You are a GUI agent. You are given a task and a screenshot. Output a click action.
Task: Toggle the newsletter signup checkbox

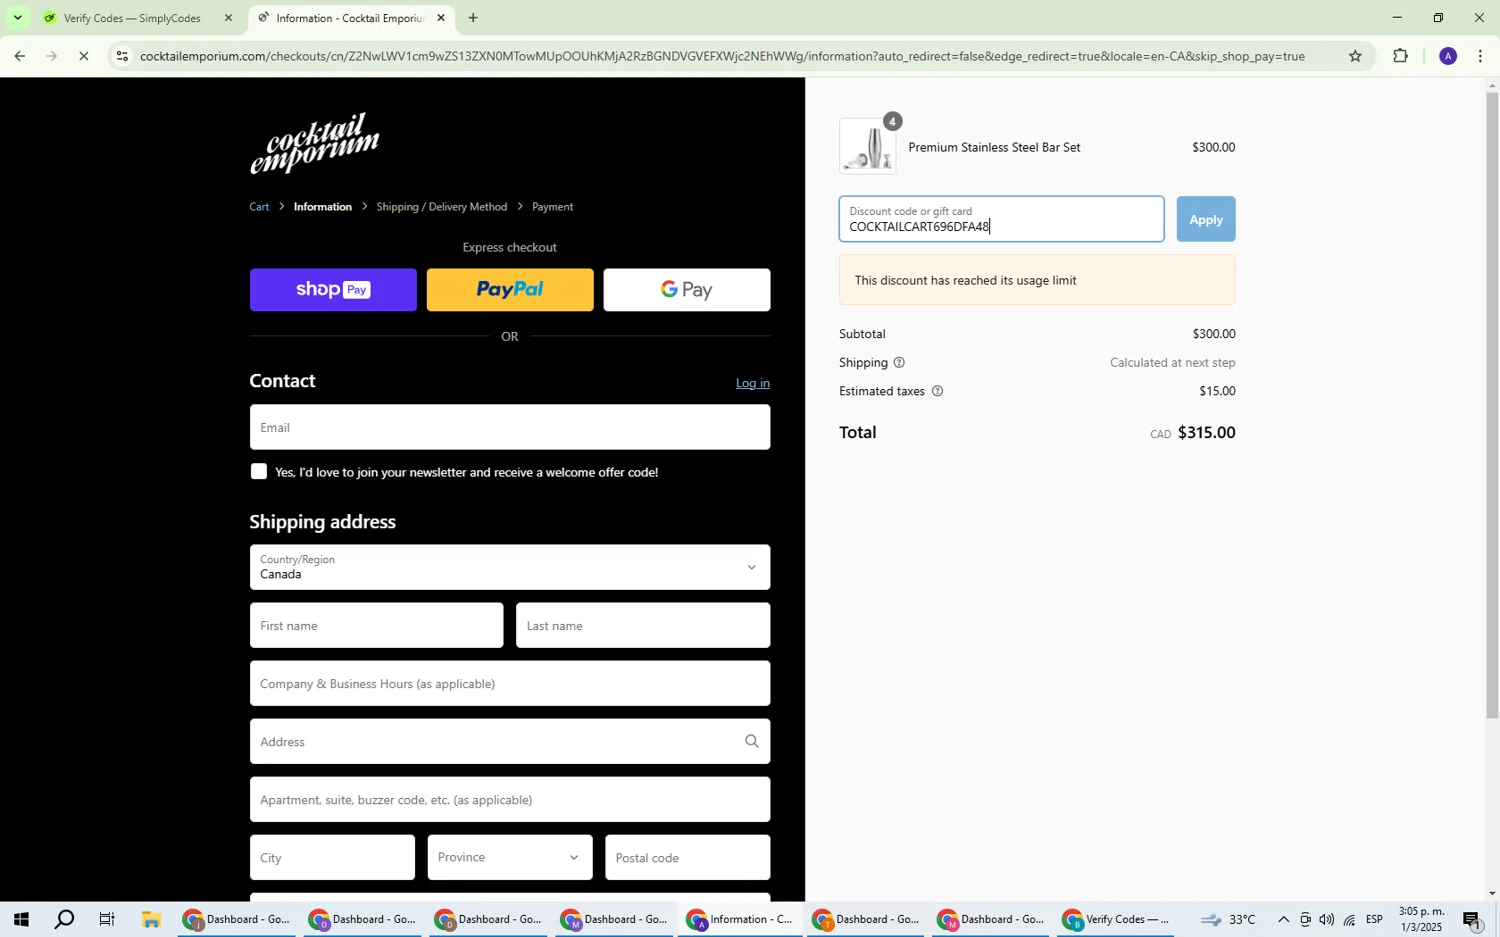(x=259, y=472)
